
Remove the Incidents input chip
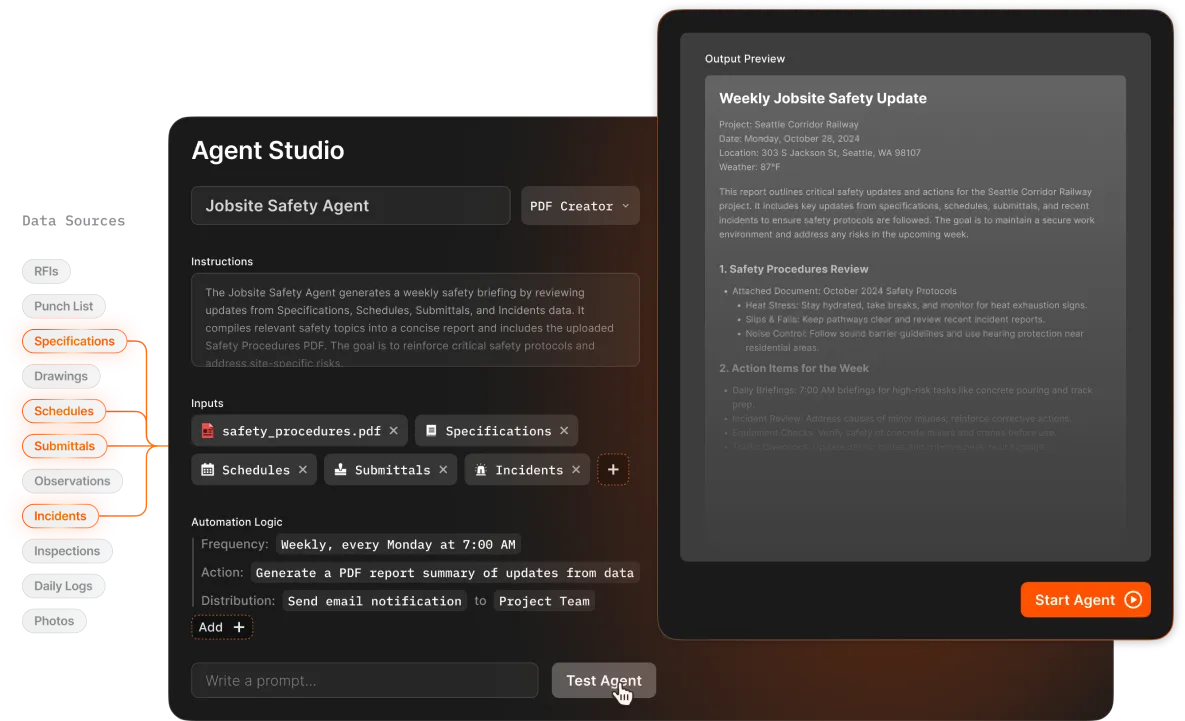point(576,470)
